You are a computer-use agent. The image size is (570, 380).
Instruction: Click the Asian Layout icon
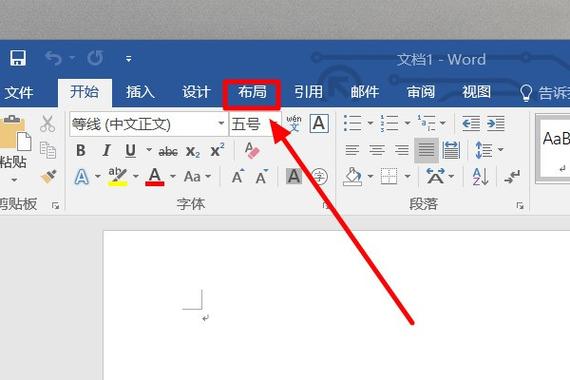coord(435,177)
